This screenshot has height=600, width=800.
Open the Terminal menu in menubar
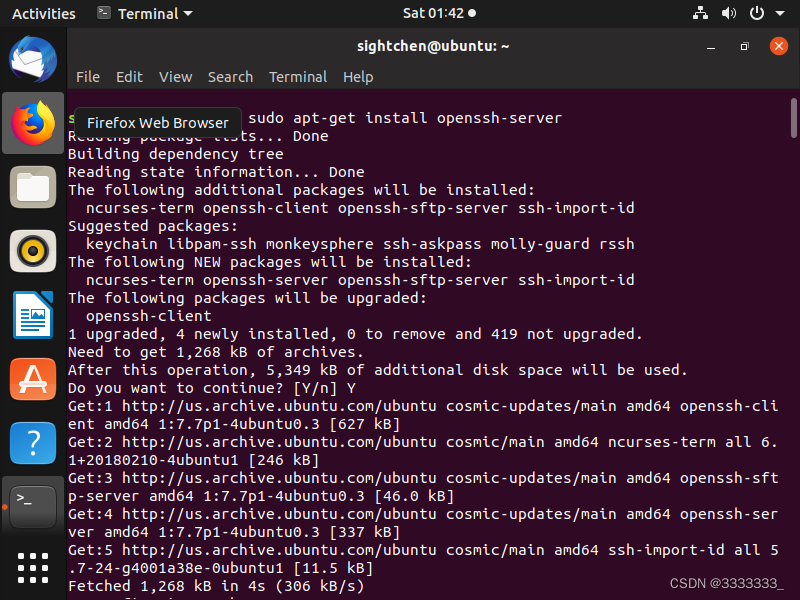298,77
